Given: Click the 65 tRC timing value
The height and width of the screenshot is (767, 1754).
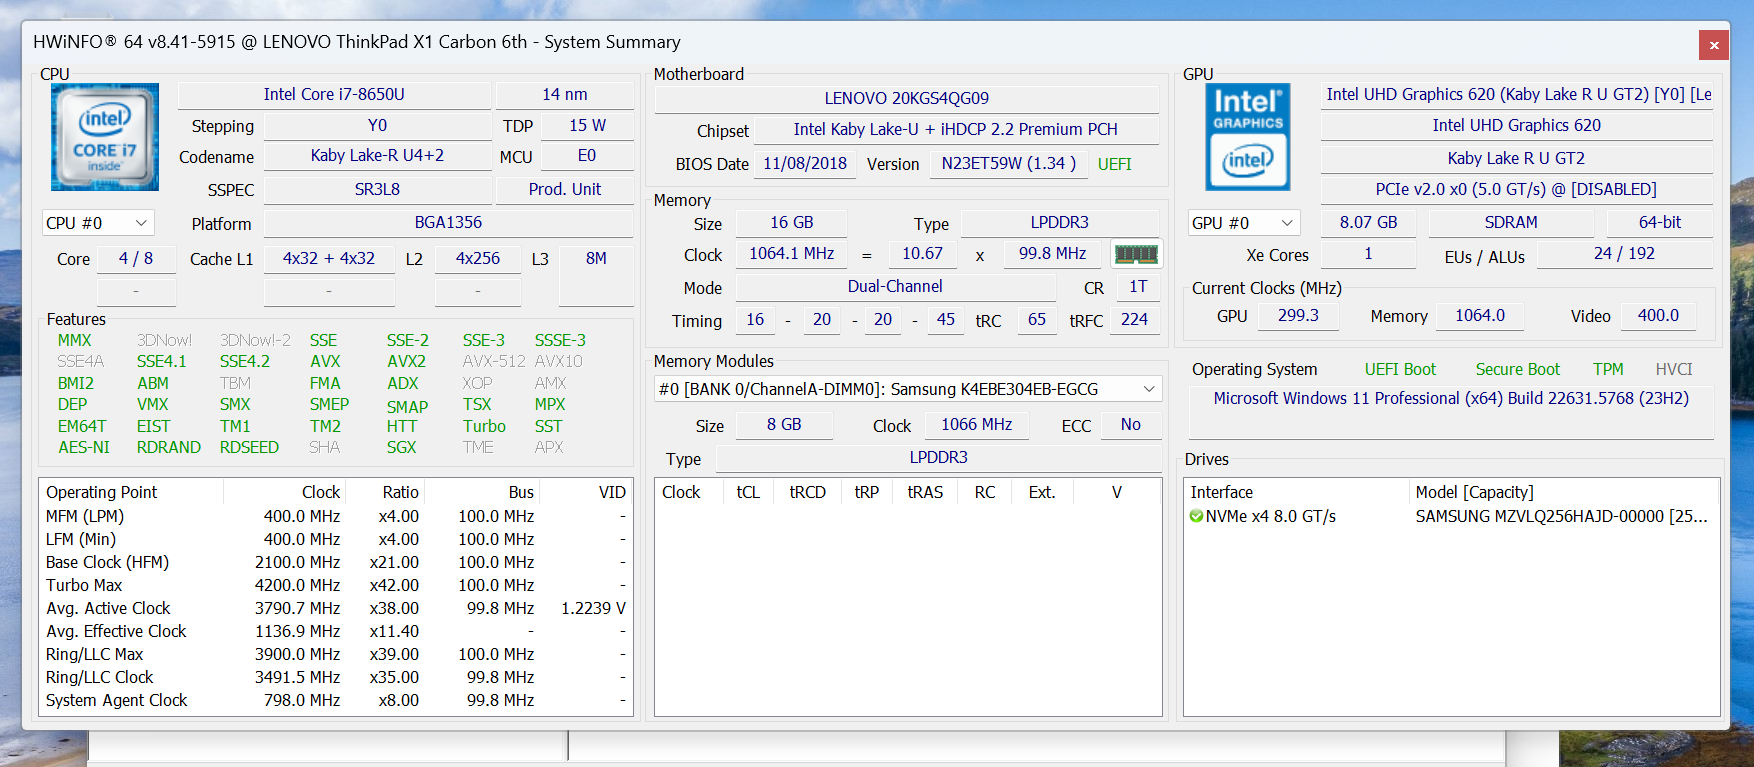Looking at the screenshot, I should click(x=1037, y=320).
